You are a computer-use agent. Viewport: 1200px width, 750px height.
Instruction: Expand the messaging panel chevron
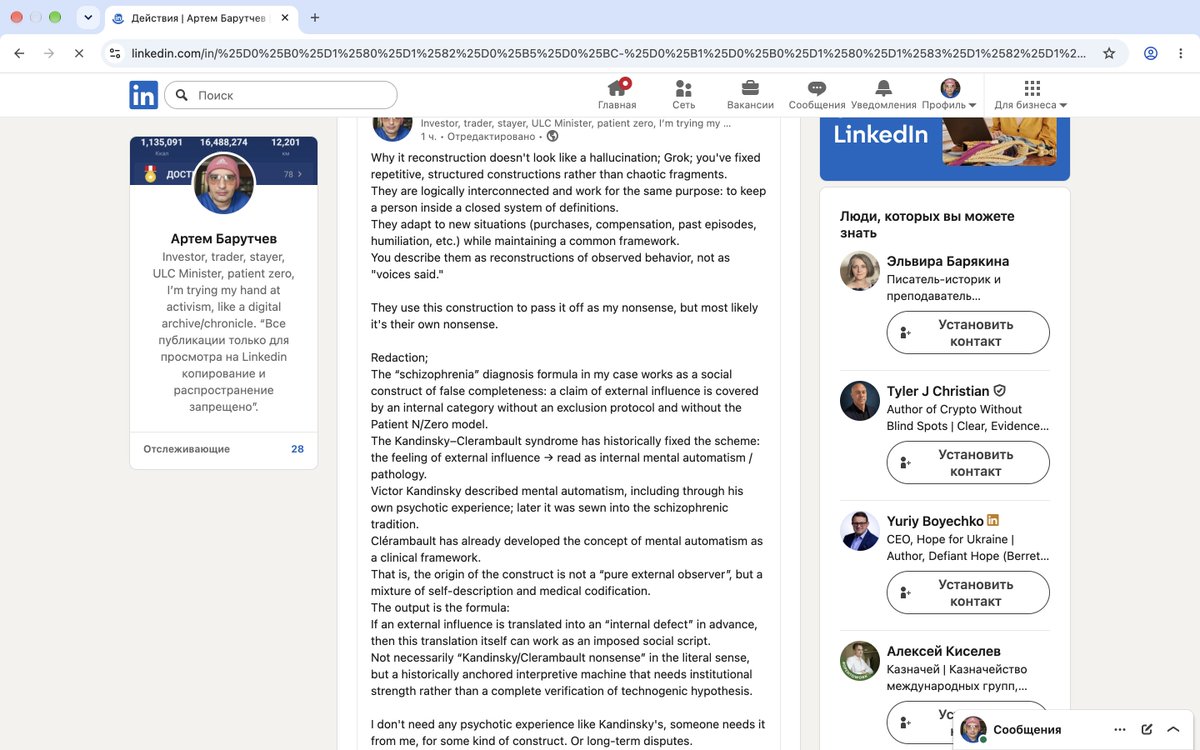1174,729
